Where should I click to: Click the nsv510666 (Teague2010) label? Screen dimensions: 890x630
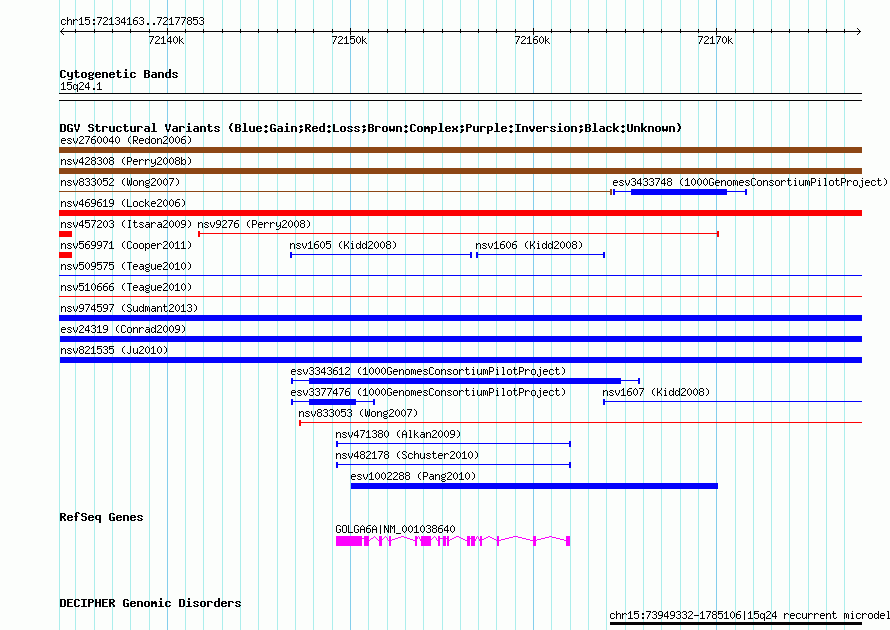point(126,287)
